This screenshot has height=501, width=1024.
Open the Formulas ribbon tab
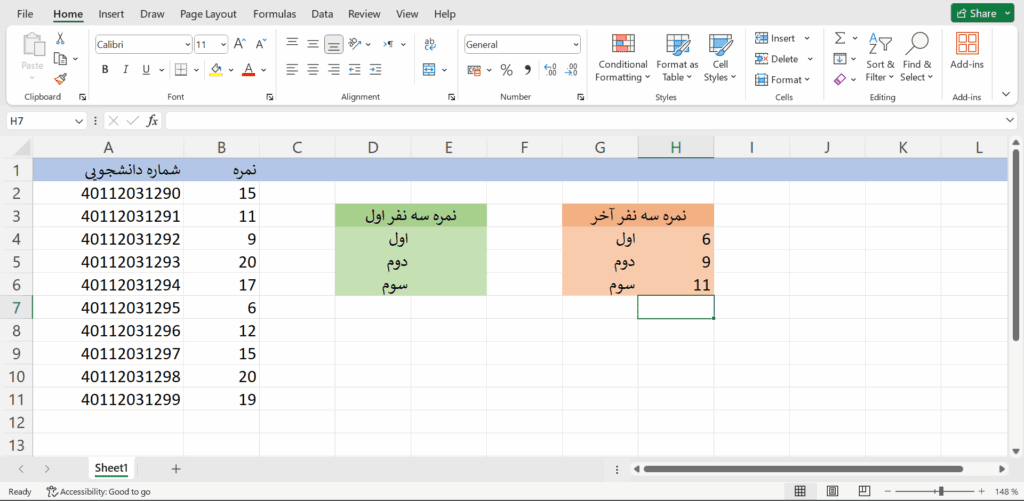pos(274,14)
